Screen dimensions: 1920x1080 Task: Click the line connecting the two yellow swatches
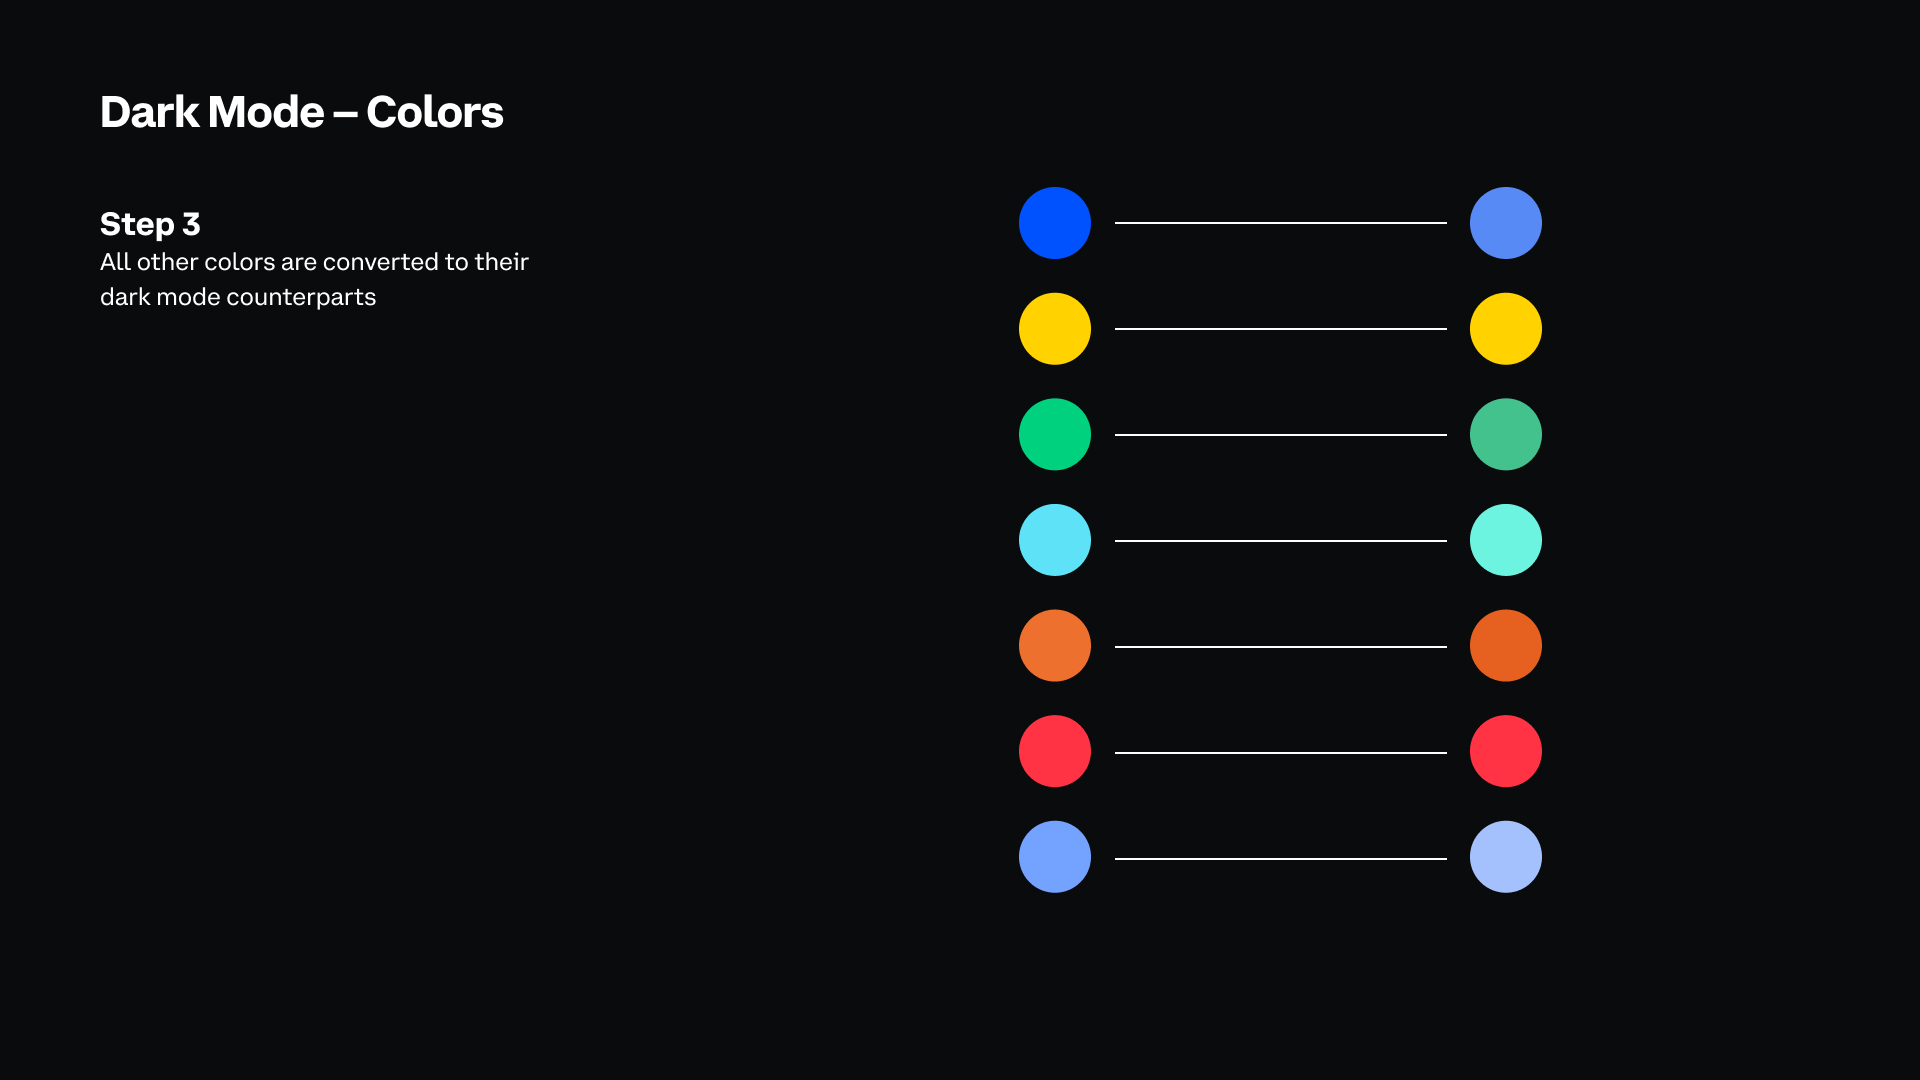point(1280,329)
